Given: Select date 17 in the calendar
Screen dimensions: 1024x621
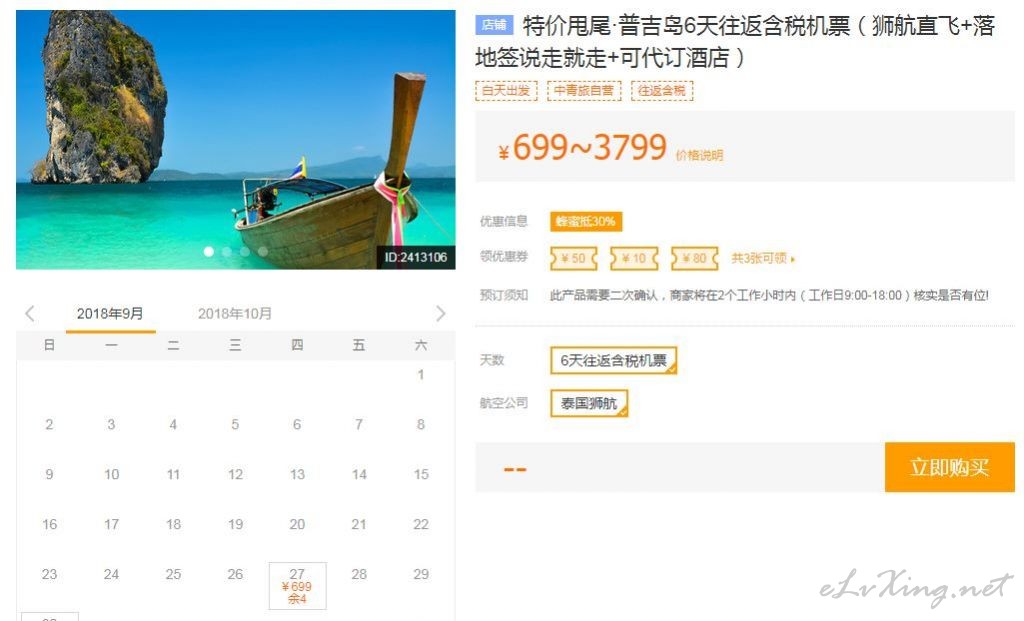Looking at the screenshot, I should tap(111, 524).
